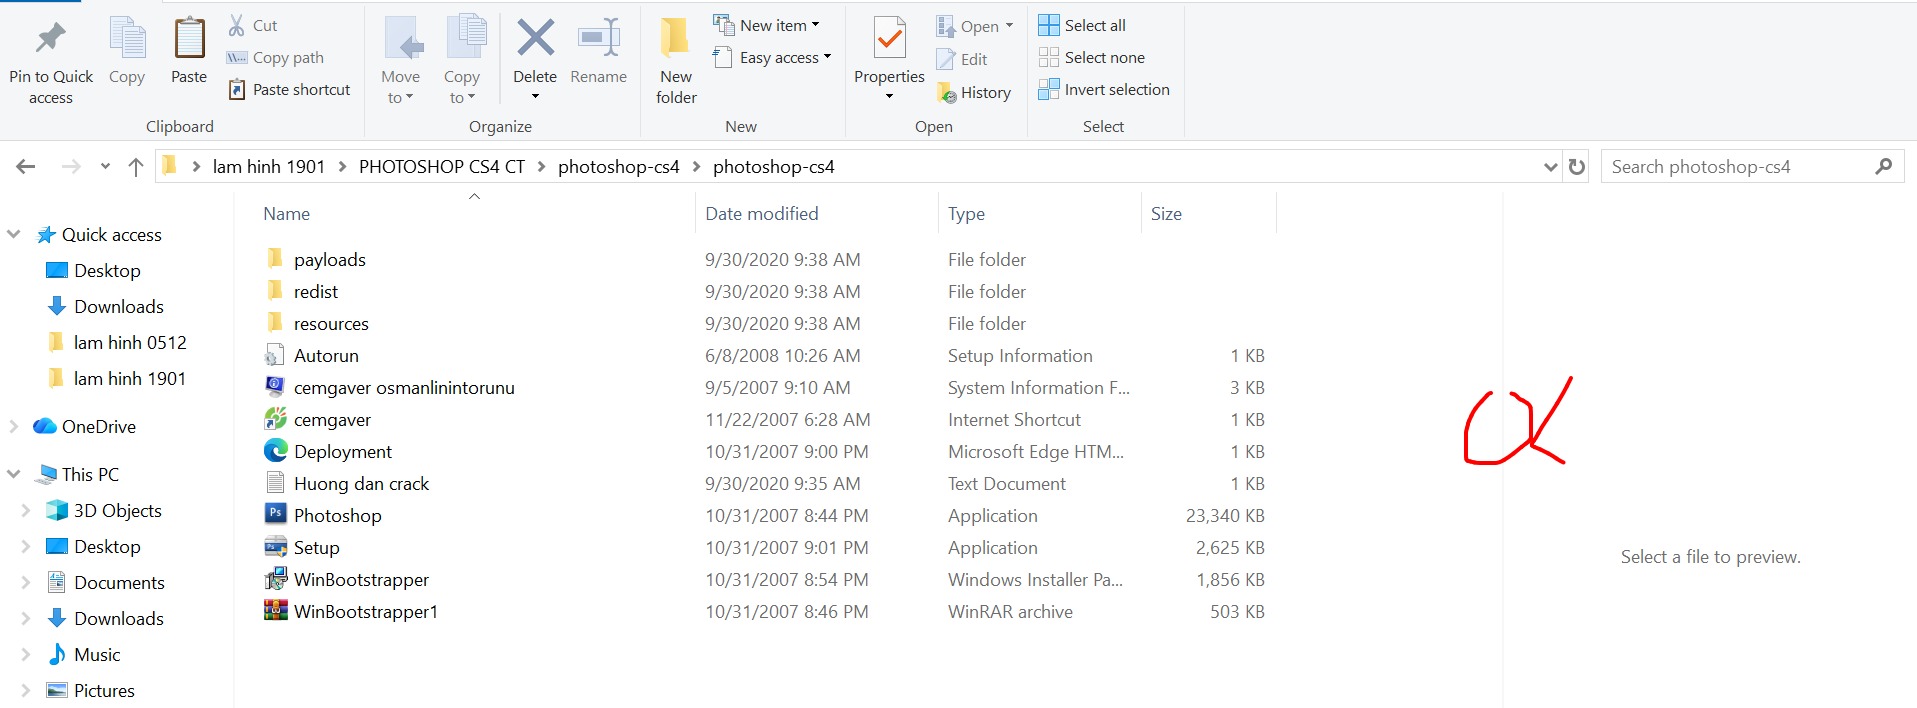Screen dimensions: 1917x708
Task: Click Select all in the ribbon
Action: [x=1082, y=26]
